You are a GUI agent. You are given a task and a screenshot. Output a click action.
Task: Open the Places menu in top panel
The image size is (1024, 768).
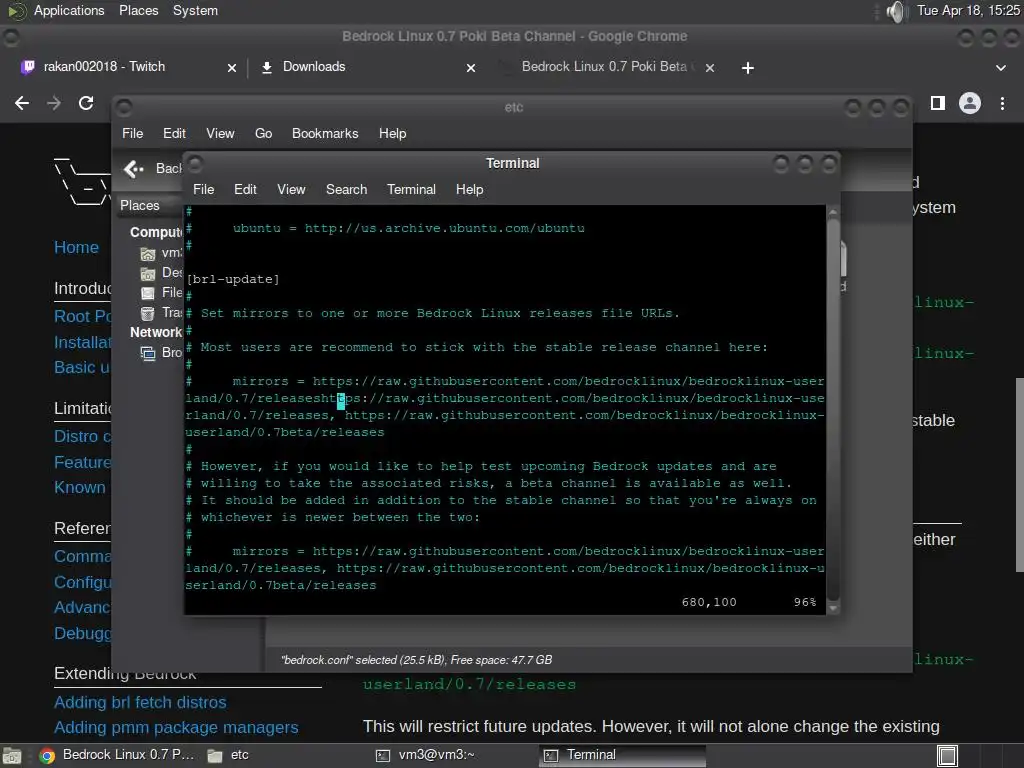pyautogui.click(x=138, y=10)
